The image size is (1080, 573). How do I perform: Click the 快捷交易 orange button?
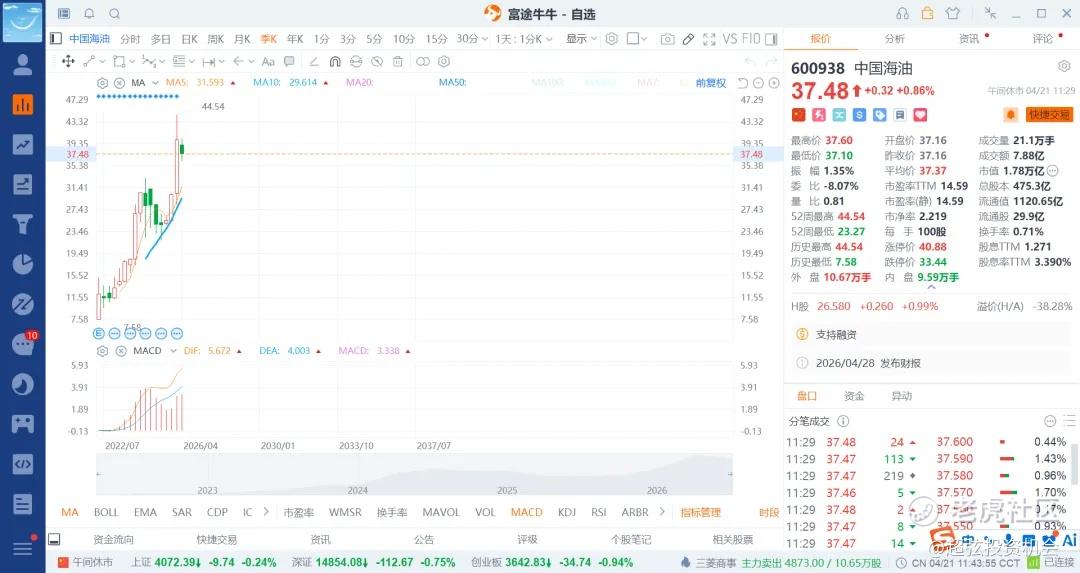[x=1049, y=115]
